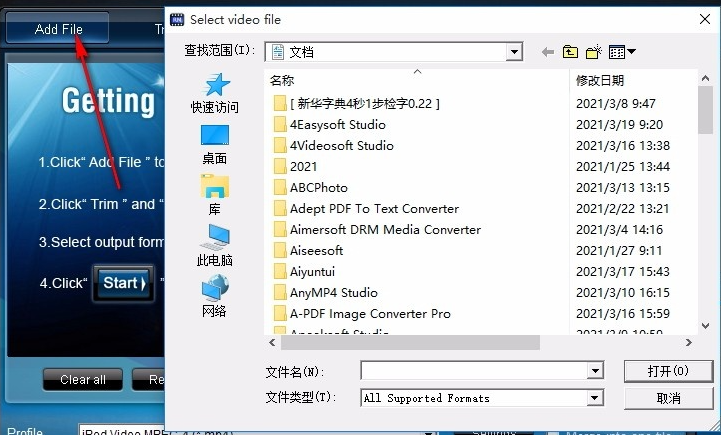Open 此电脑 this PC in sidebar

click(x=215, y=246)
